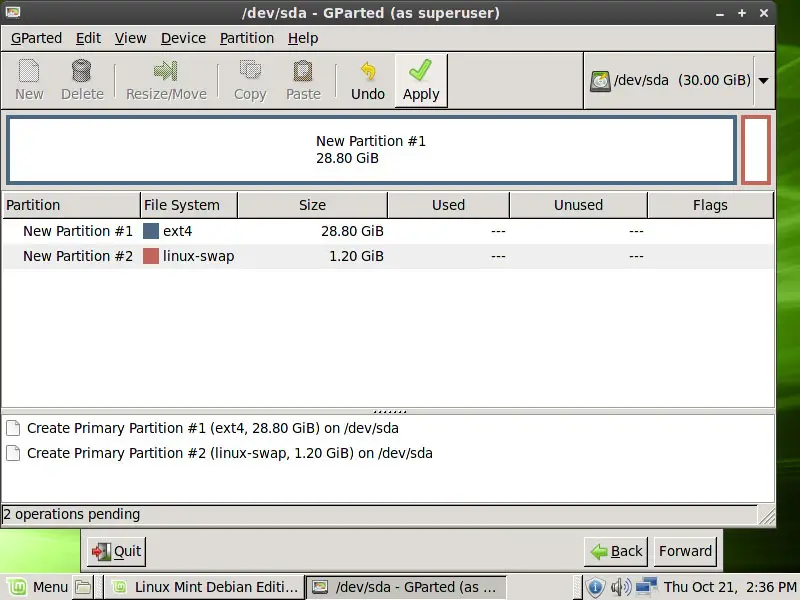Click the clock showing Thu Oct 21, 2:36 PM
800x600 pixels.
pos(730,587)
